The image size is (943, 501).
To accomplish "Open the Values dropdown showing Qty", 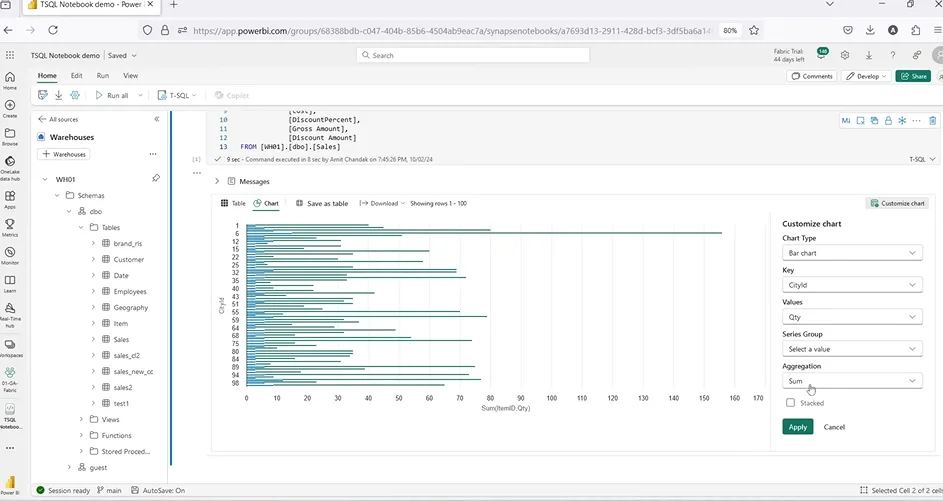I will pyautogui.click(x=852, y=316).
